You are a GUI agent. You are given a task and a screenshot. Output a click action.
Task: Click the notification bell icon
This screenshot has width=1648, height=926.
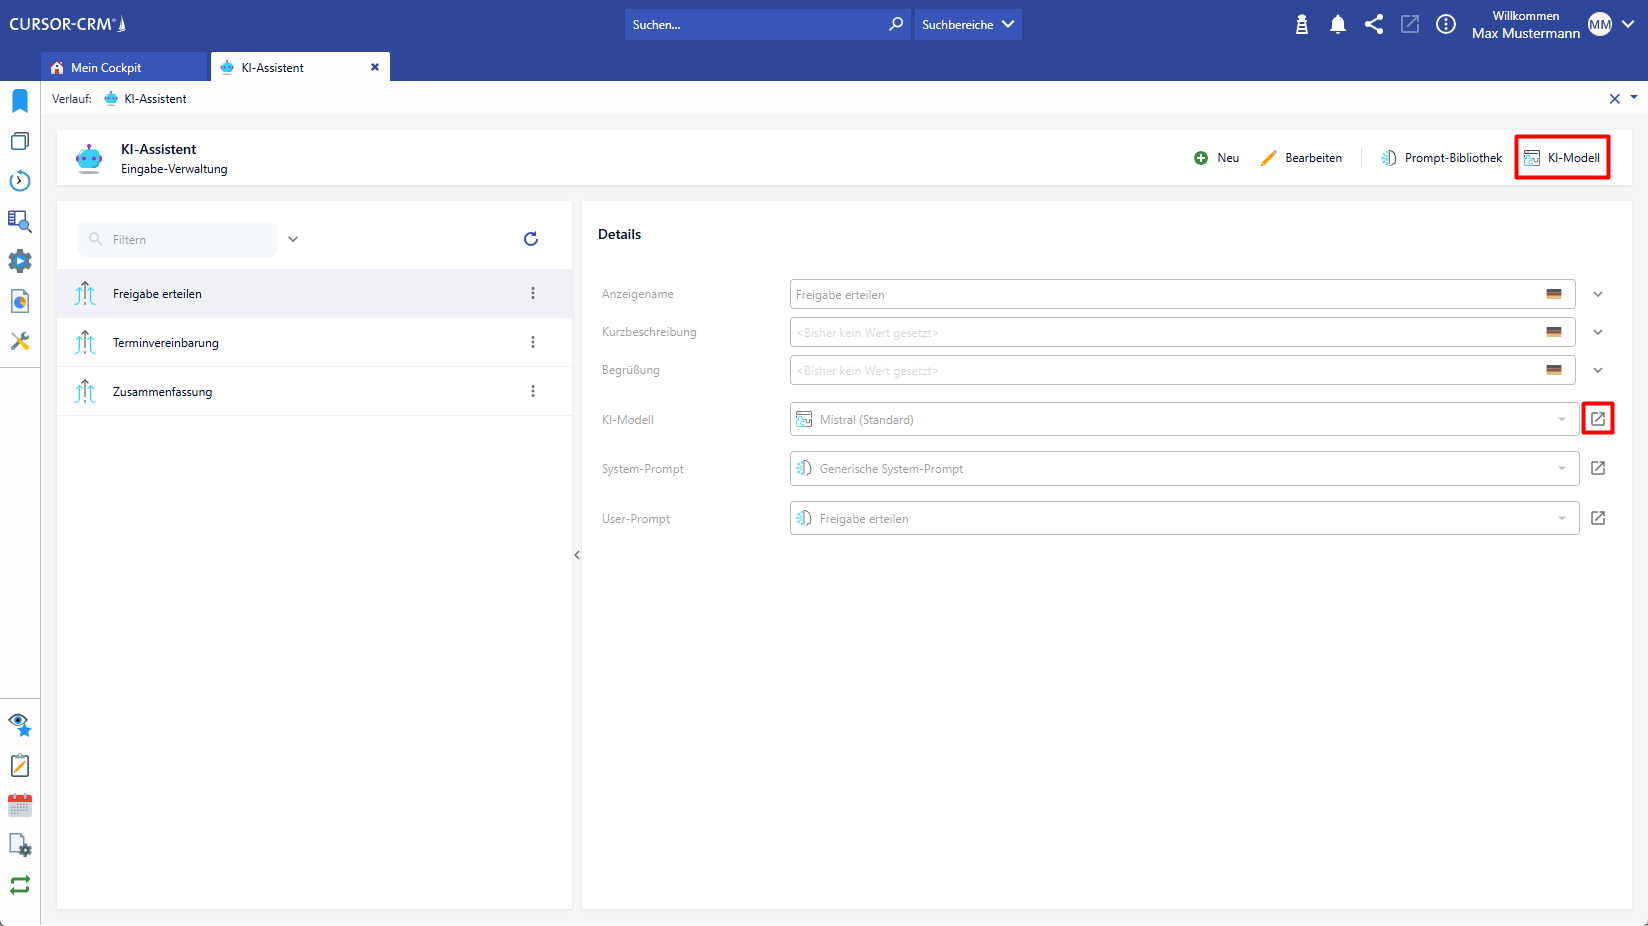1337,25
